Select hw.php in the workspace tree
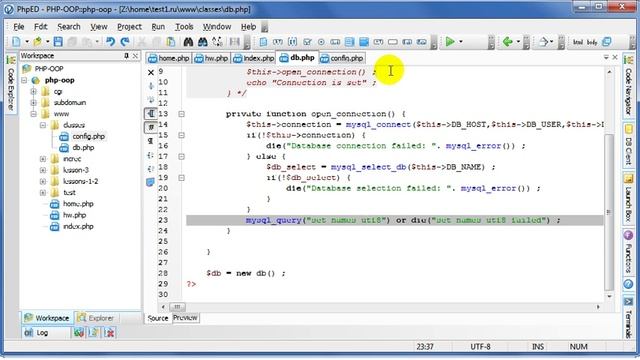The image size is (640, 360). [74, 215]
